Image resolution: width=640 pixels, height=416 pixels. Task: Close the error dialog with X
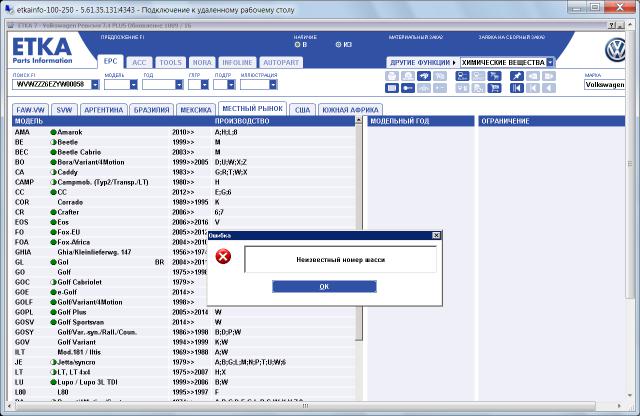click(436, 235)
